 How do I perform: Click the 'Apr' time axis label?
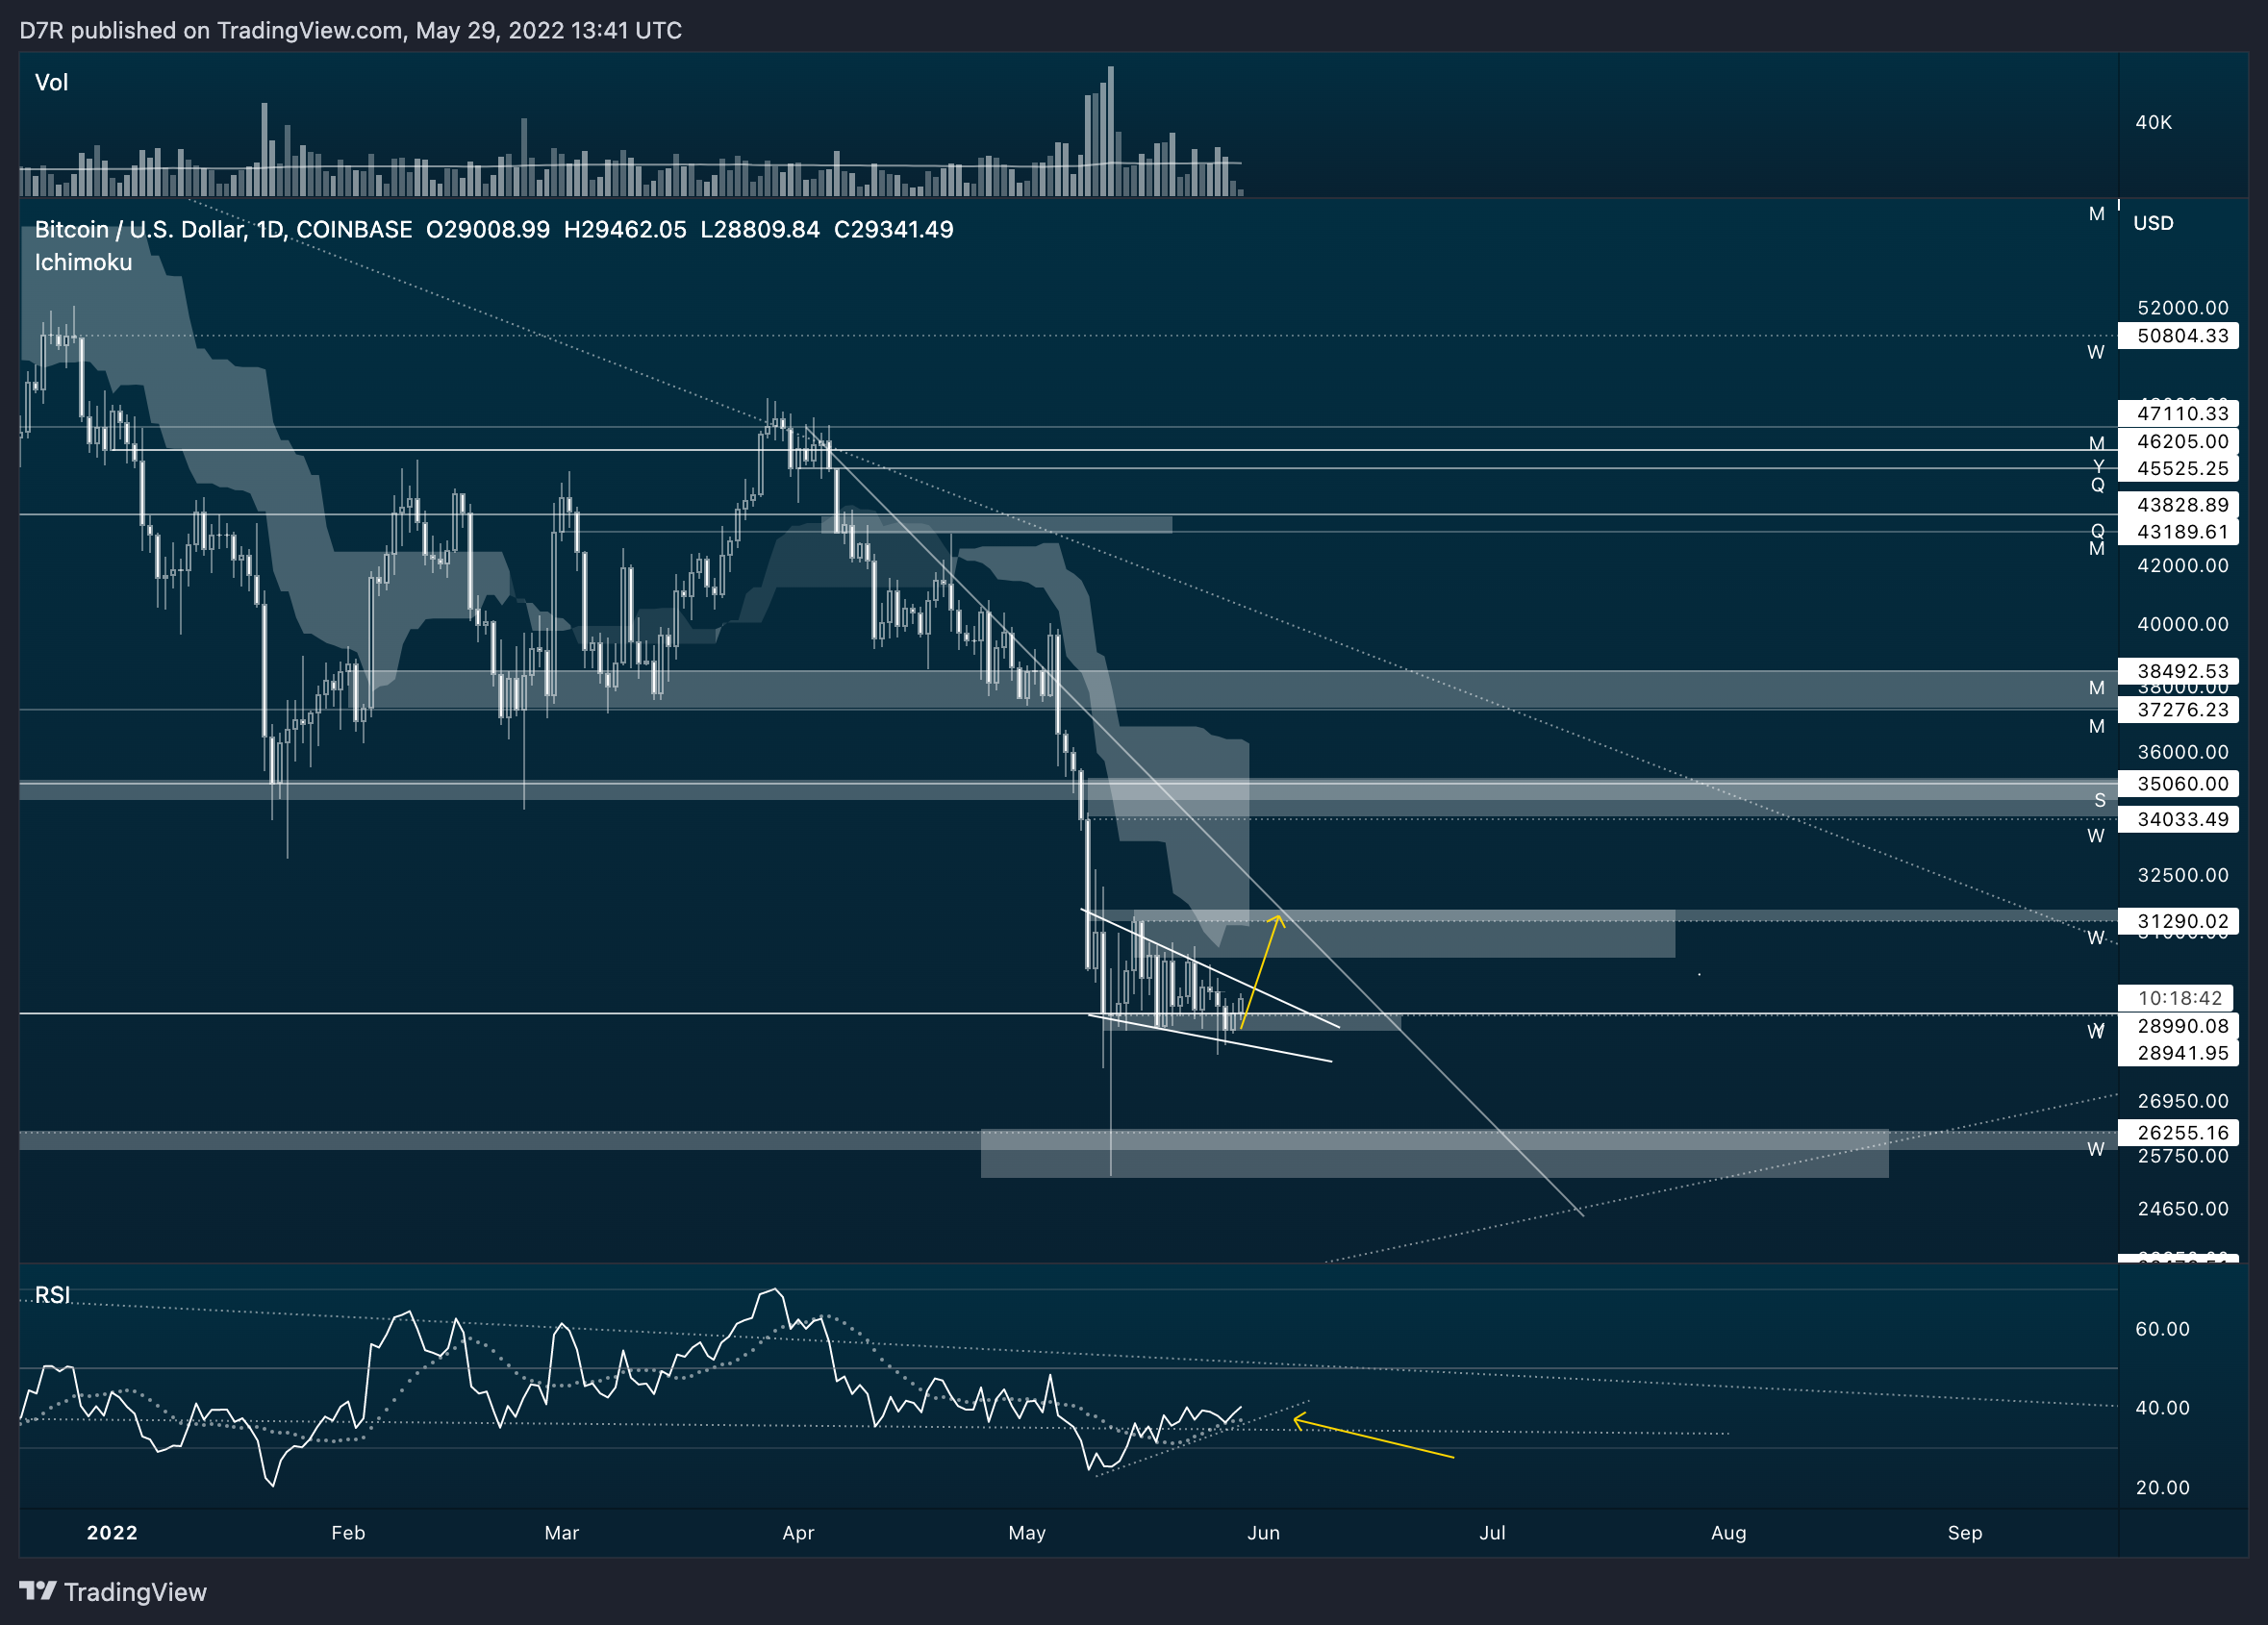pos(798,1533)
